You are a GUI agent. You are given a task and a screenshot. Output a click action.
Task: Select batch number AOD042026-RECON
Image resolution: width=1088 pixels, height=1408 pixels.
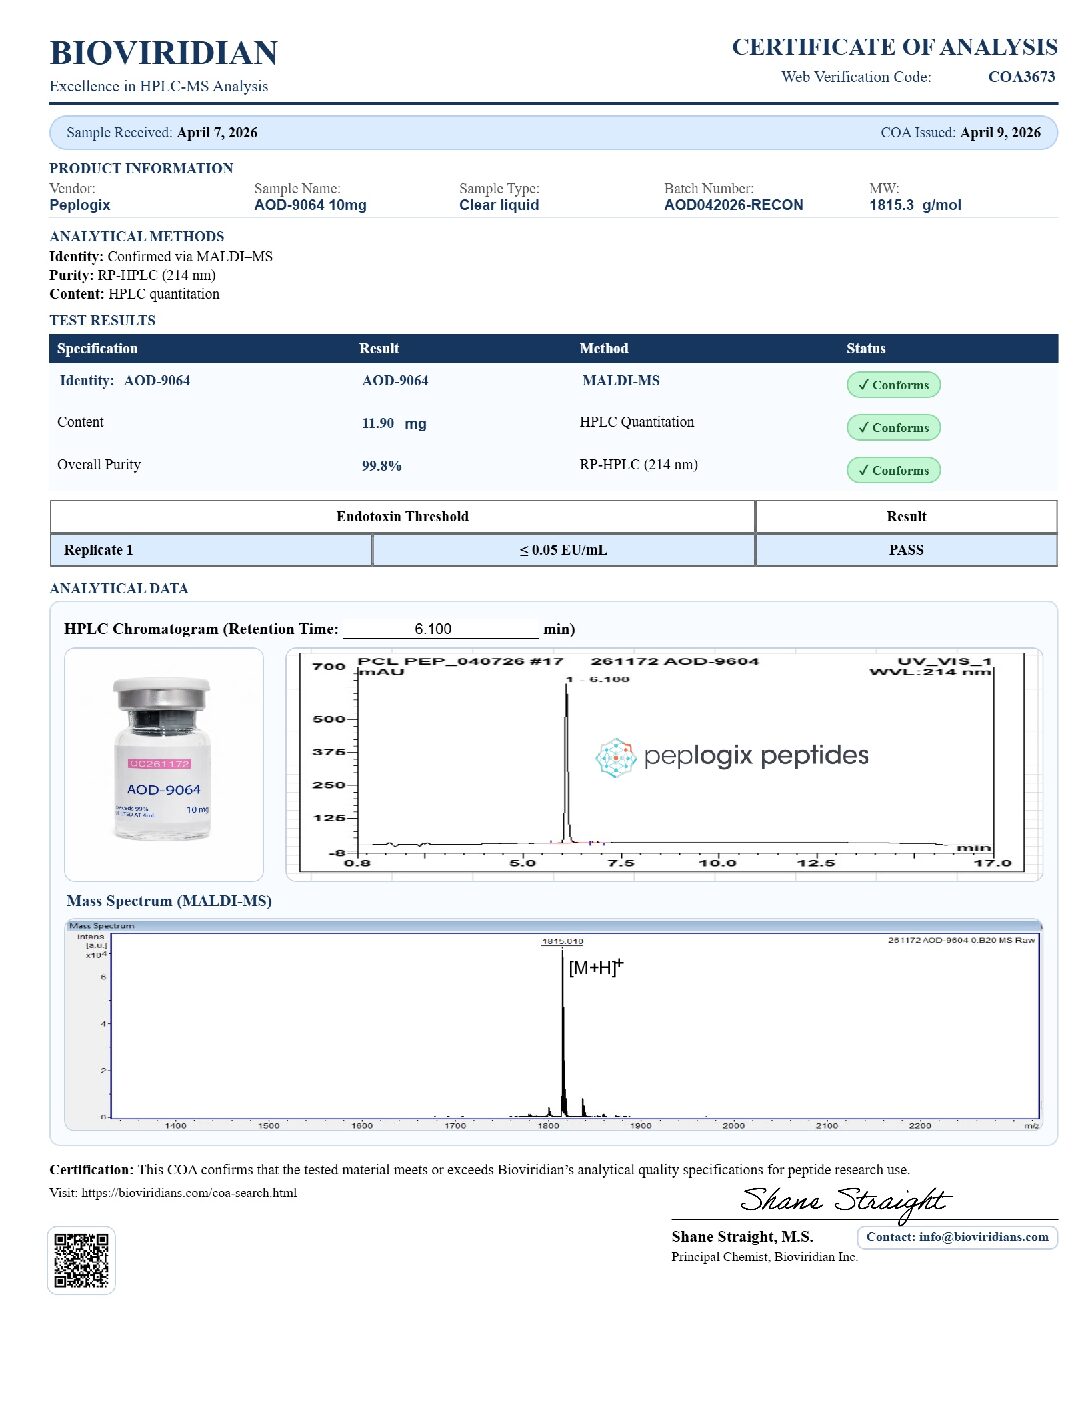[734, 205]
